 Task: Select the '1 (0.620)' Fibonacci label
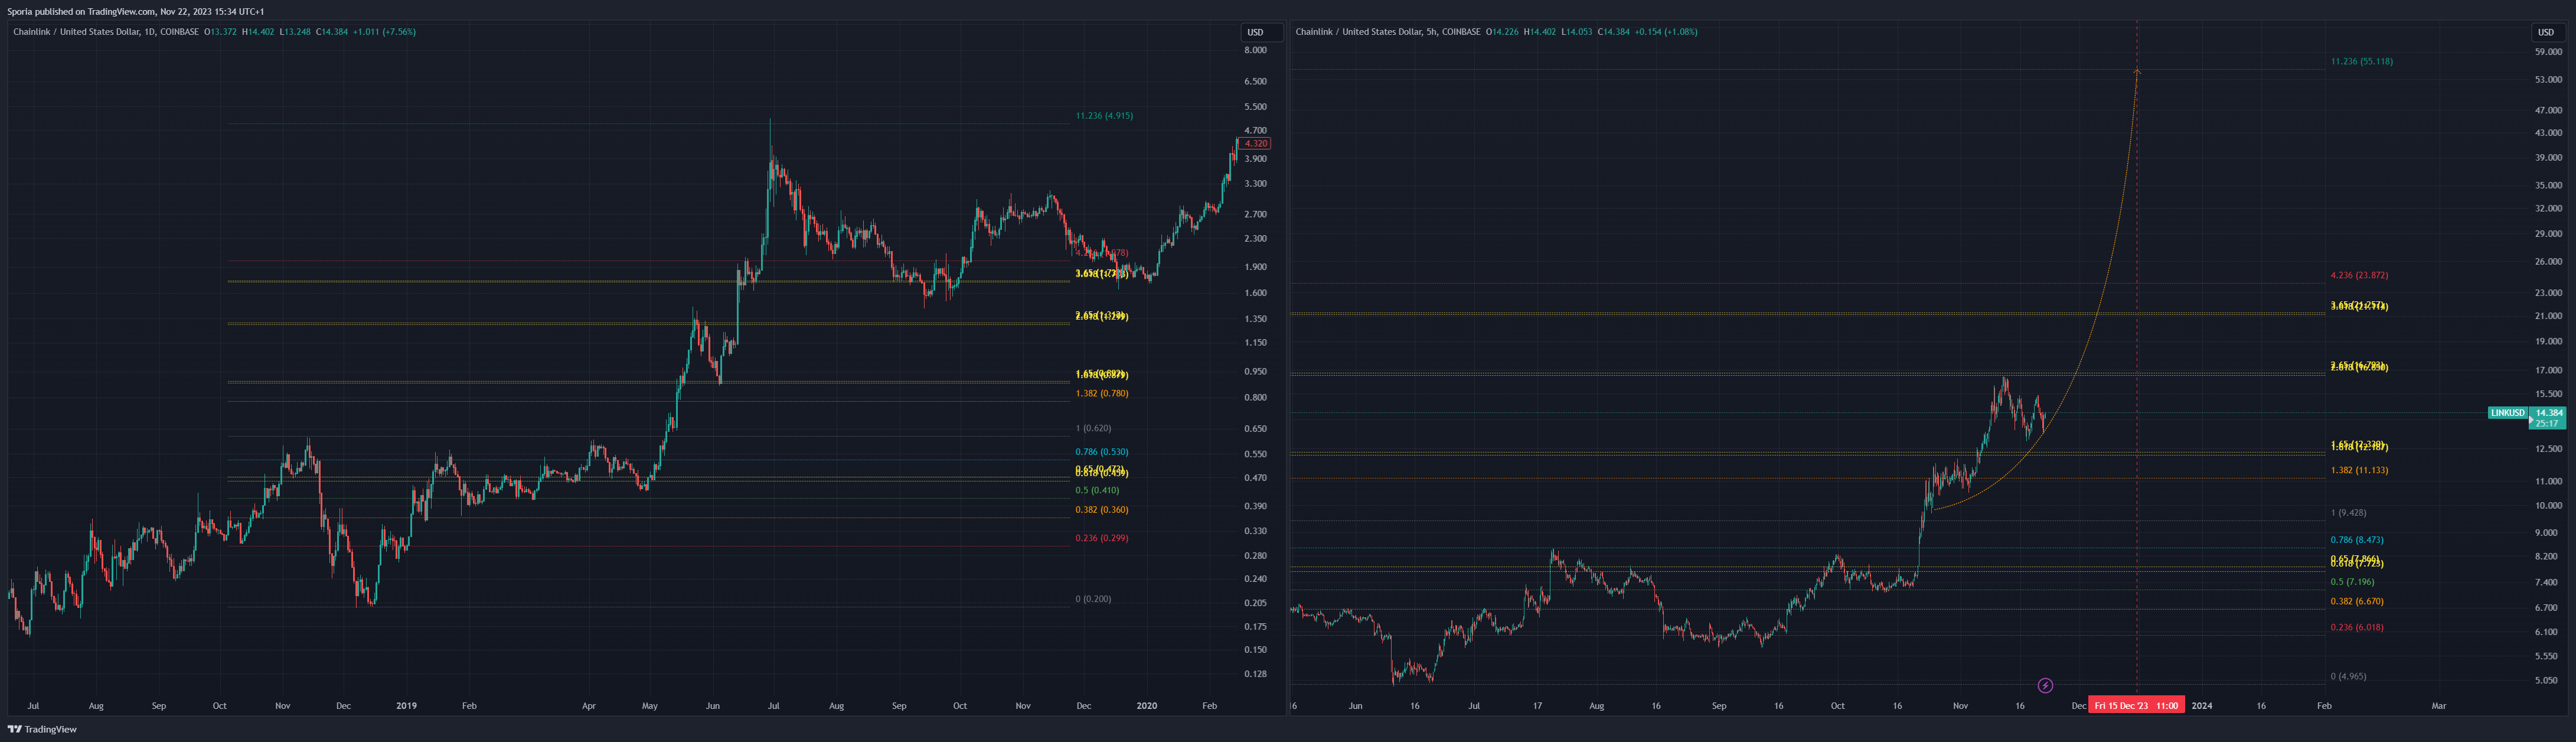tap(1093, 428)
